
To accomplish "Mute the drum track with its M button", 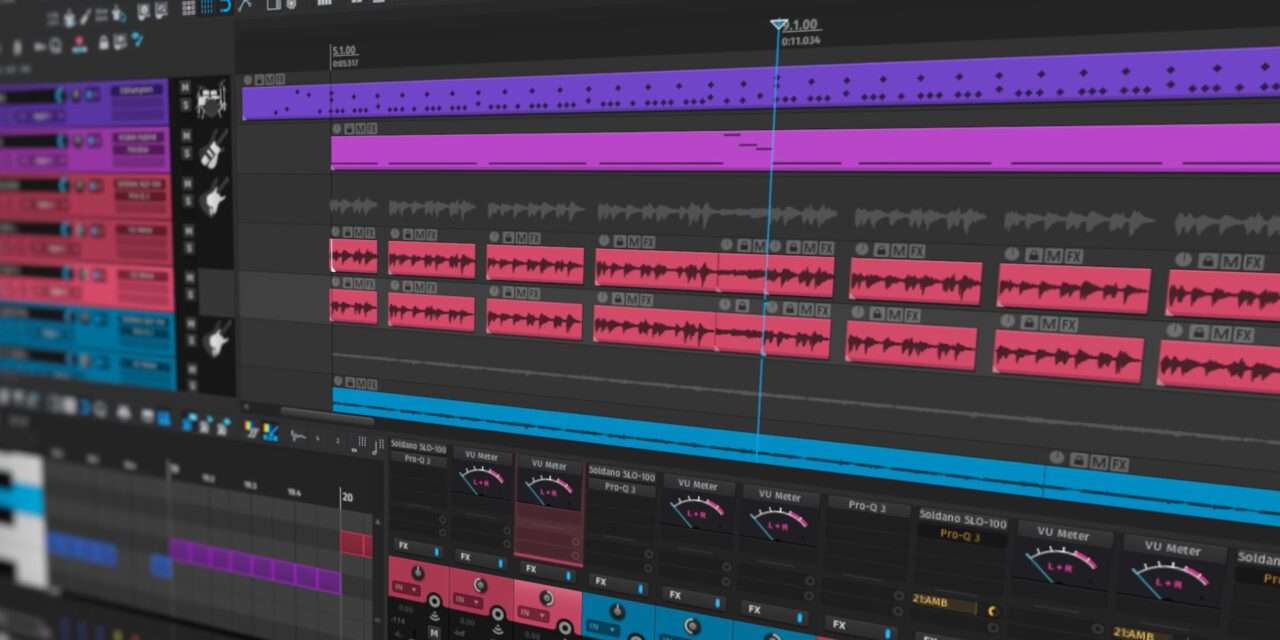I will (x=185, y=87).
